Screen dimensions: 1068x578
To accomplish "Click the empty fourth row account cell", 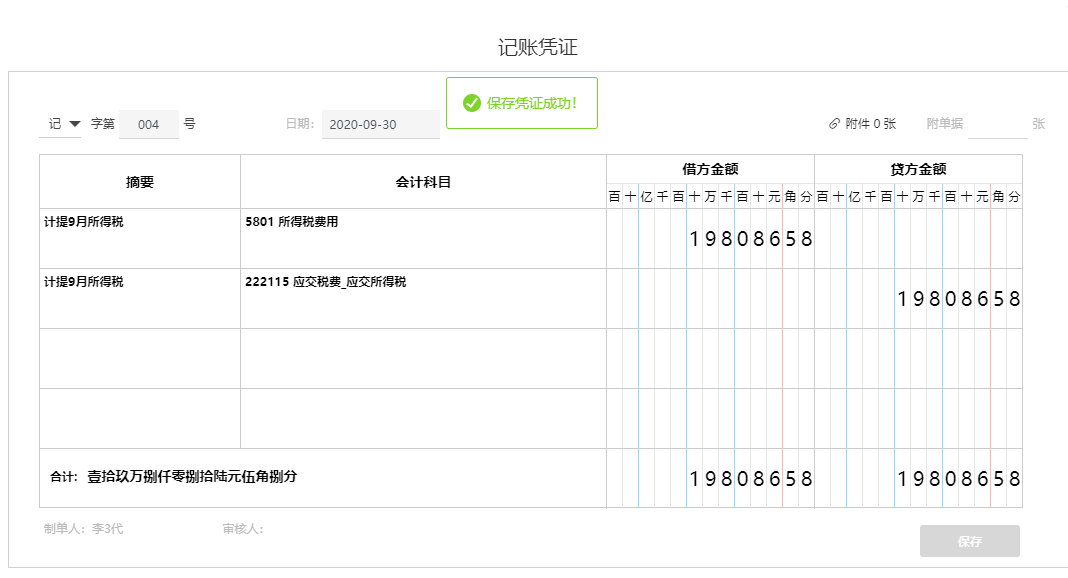I will point(423,418).
